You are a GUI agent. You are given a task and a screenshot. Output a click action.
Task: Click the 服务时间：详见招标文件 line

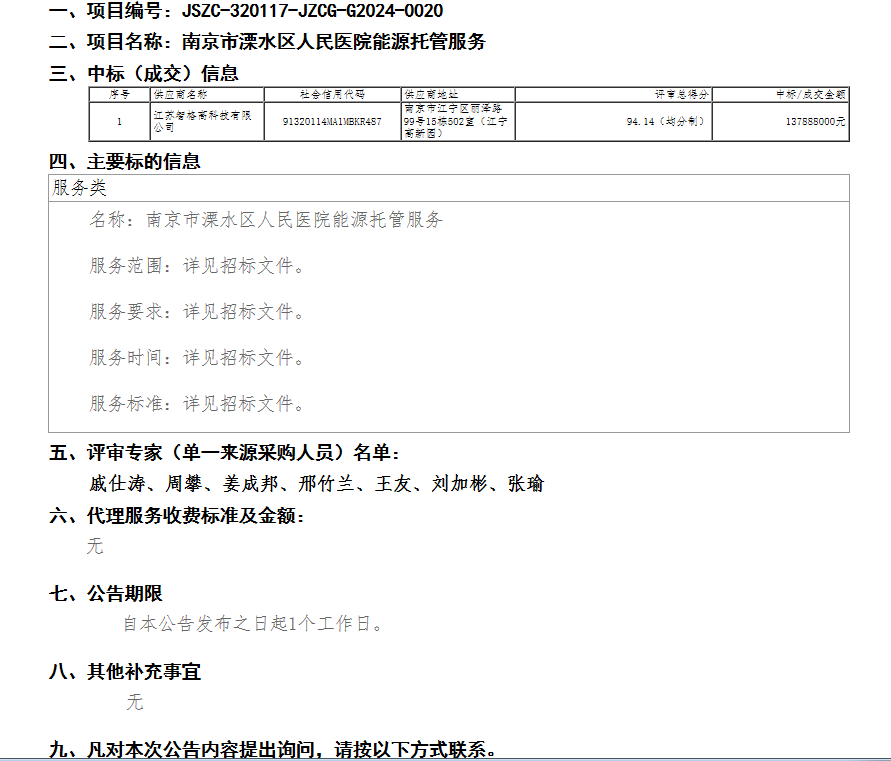pos(197,358)
